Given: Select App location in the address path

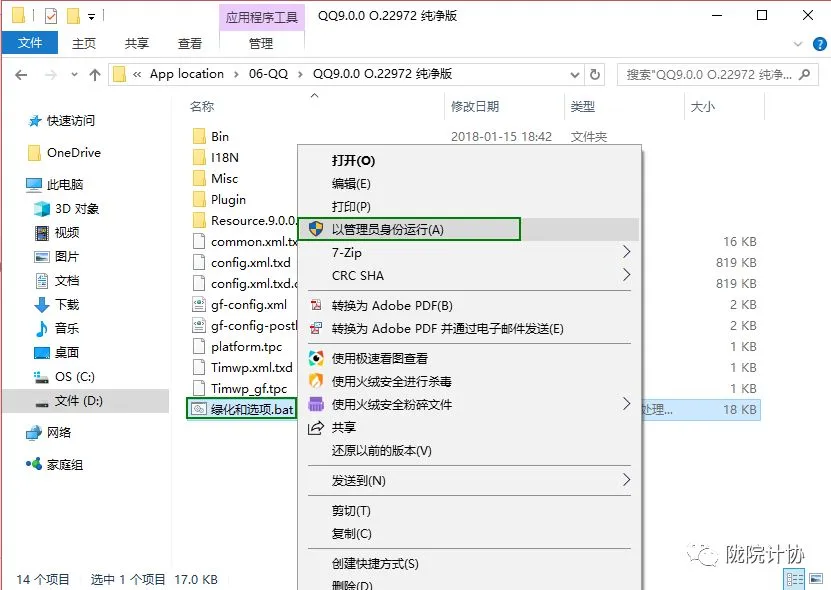Looking at the screenshot, I should click(x=187, y=74).
